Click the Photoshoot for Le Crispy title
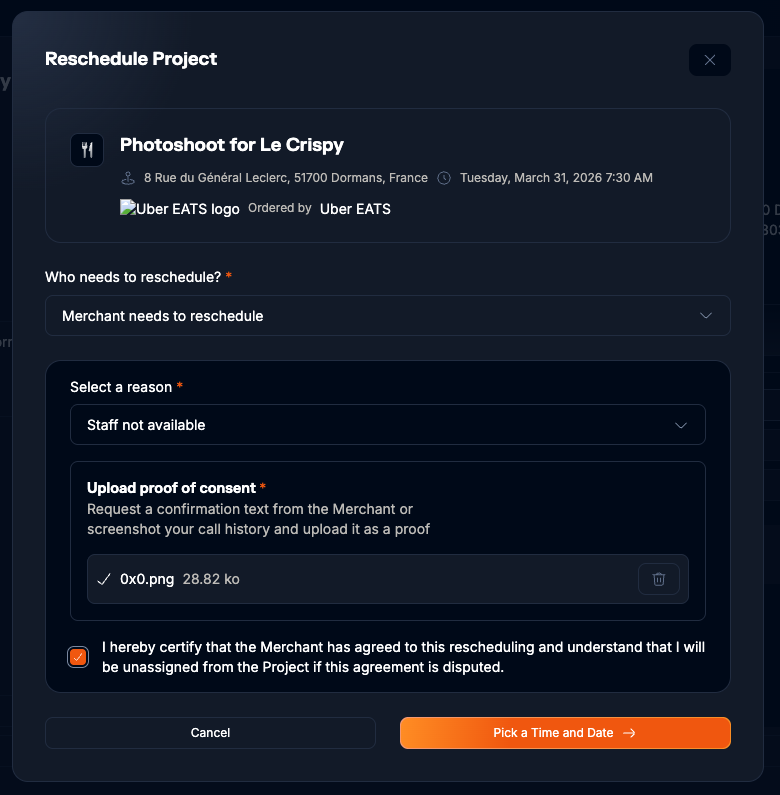The width and height of the screenshot is (780, 795). tap(232, 145)
